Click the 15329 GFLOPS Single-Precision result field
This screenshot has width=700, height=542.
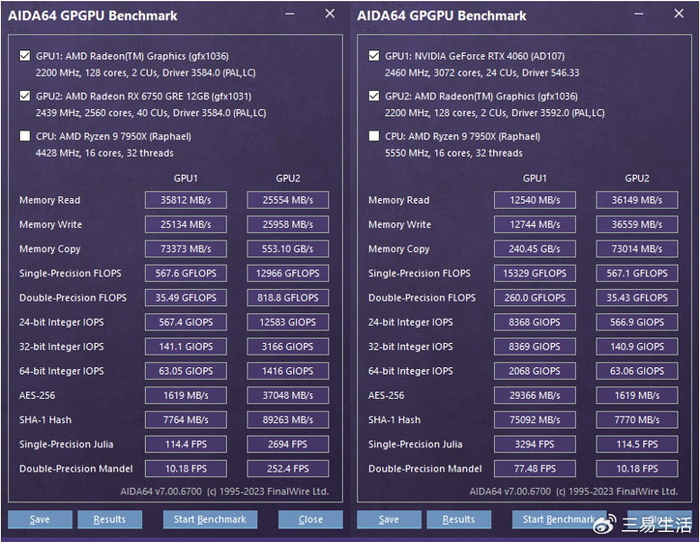[x=535, y=273]
